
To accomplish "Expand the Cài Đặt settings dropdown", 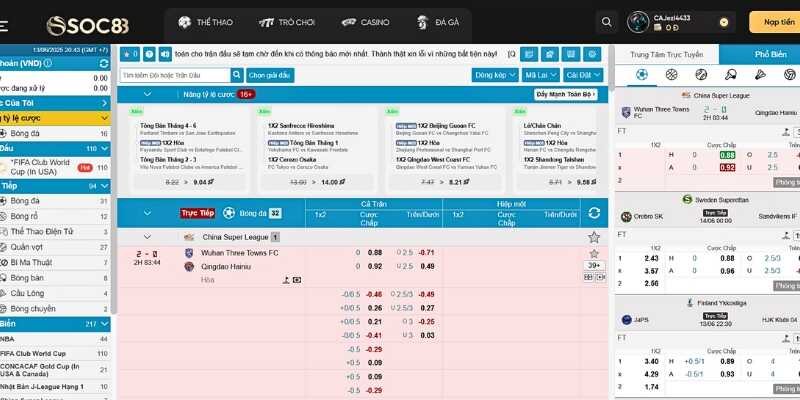I will [x=582, y=74].
